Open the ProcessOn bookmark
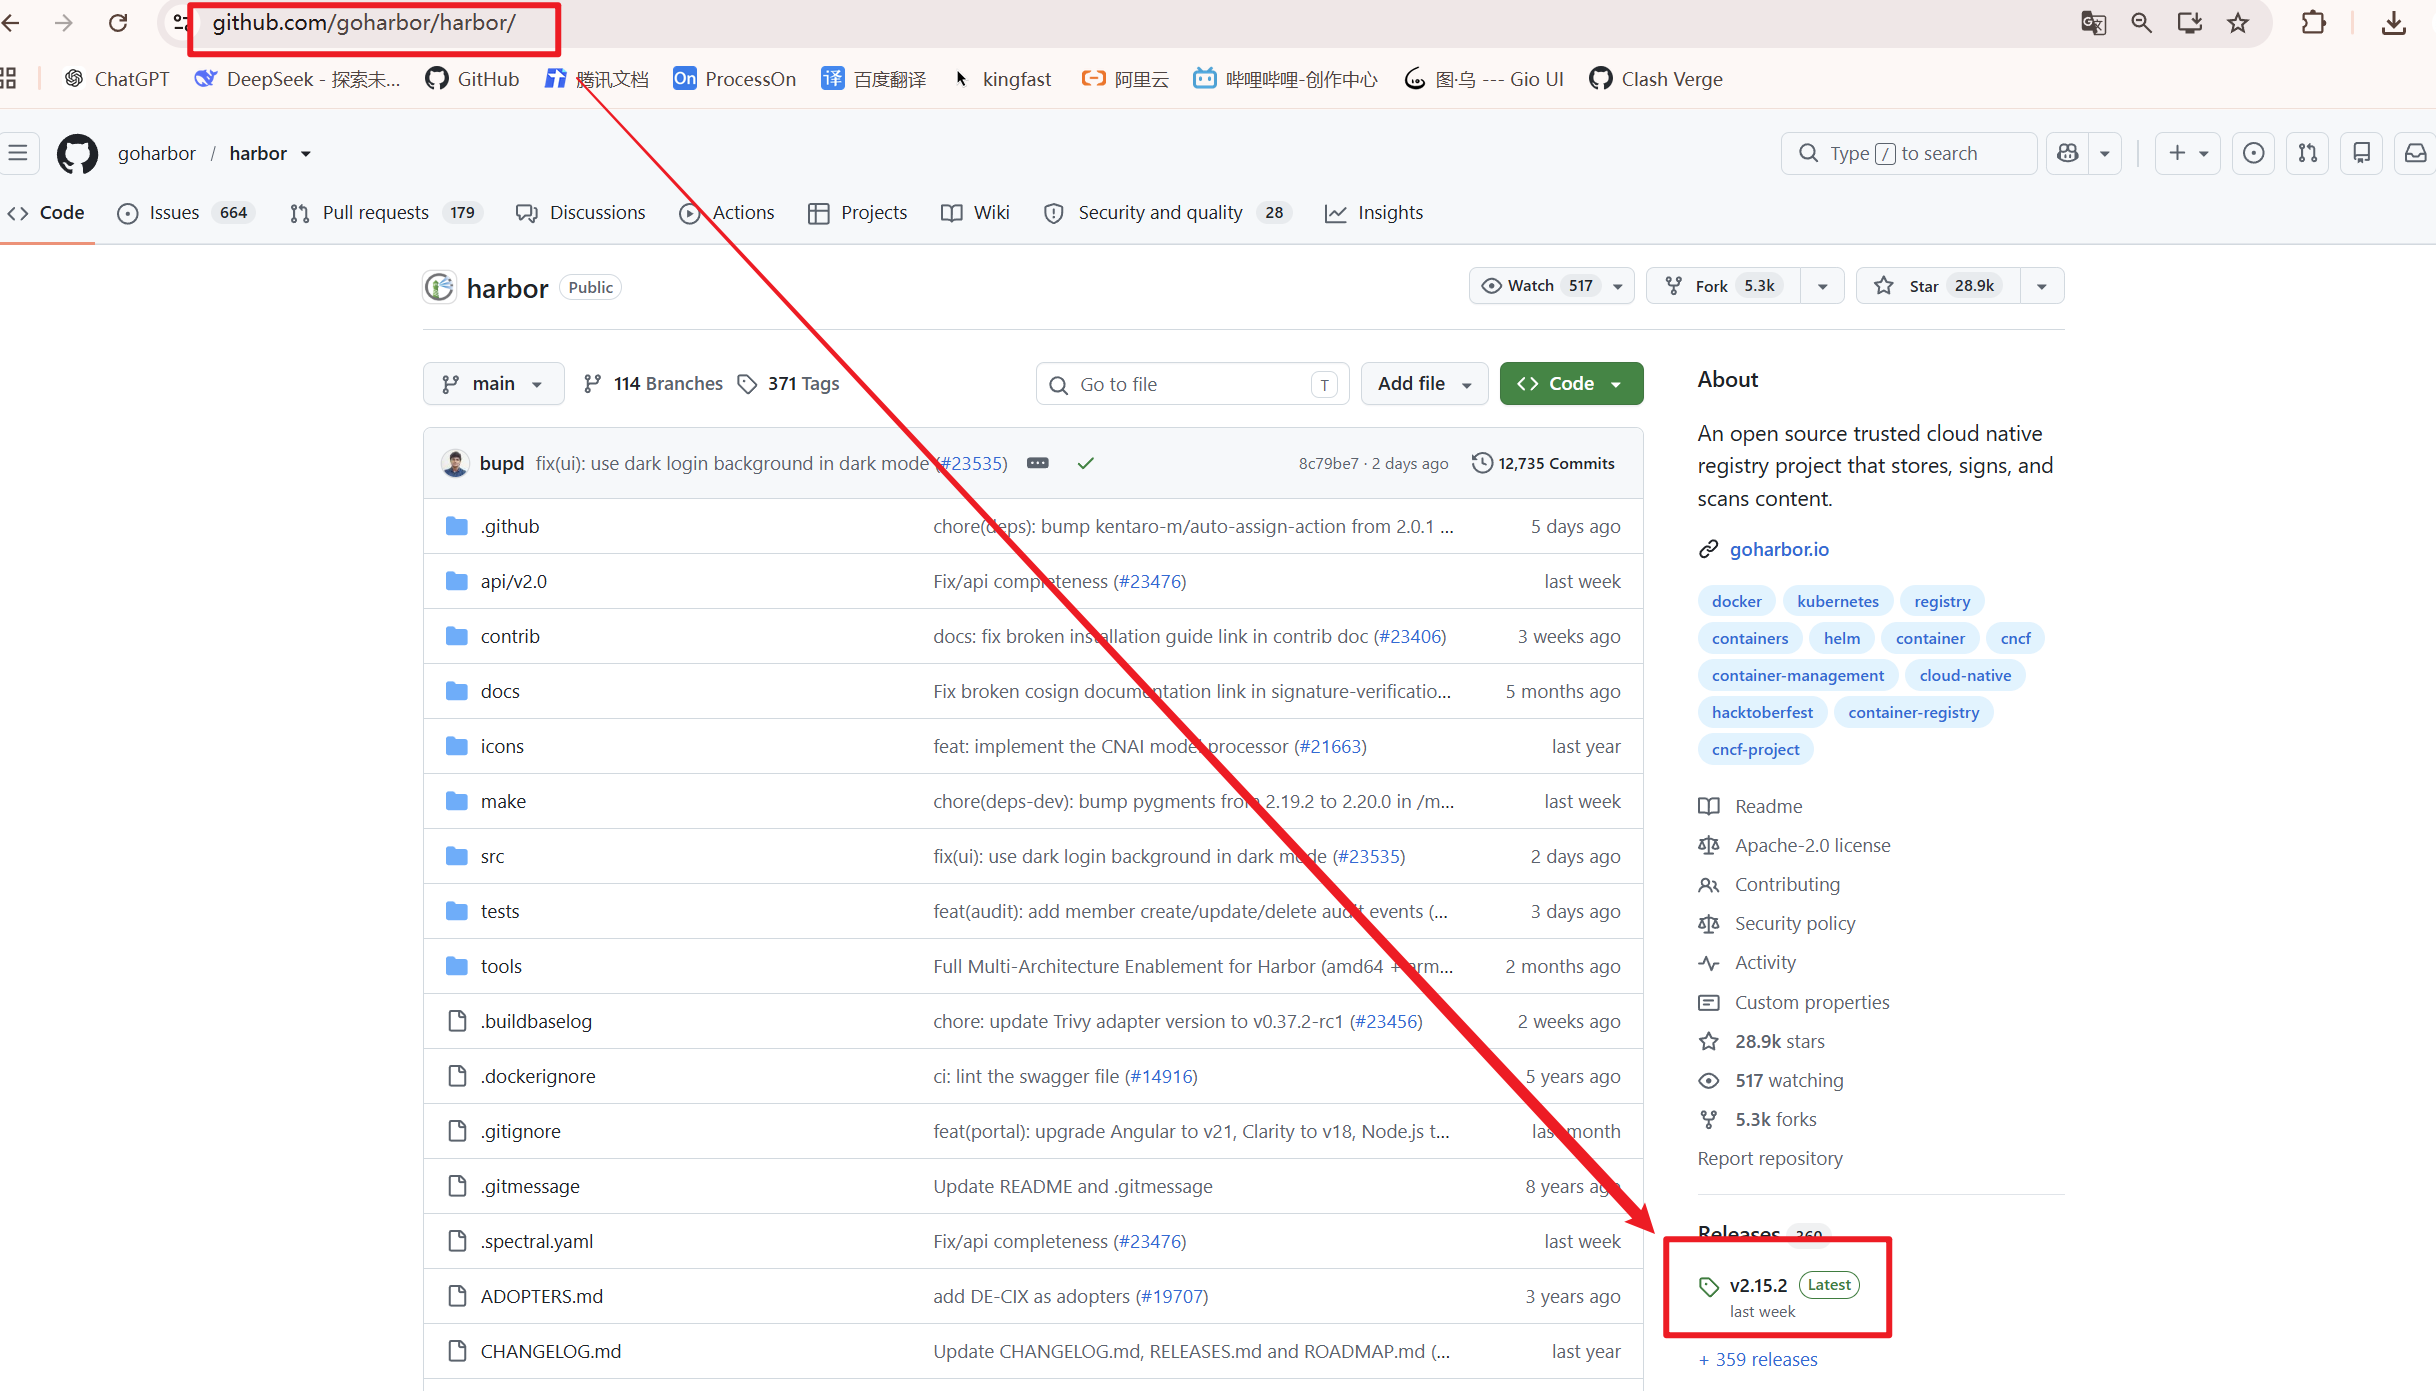 735,79
